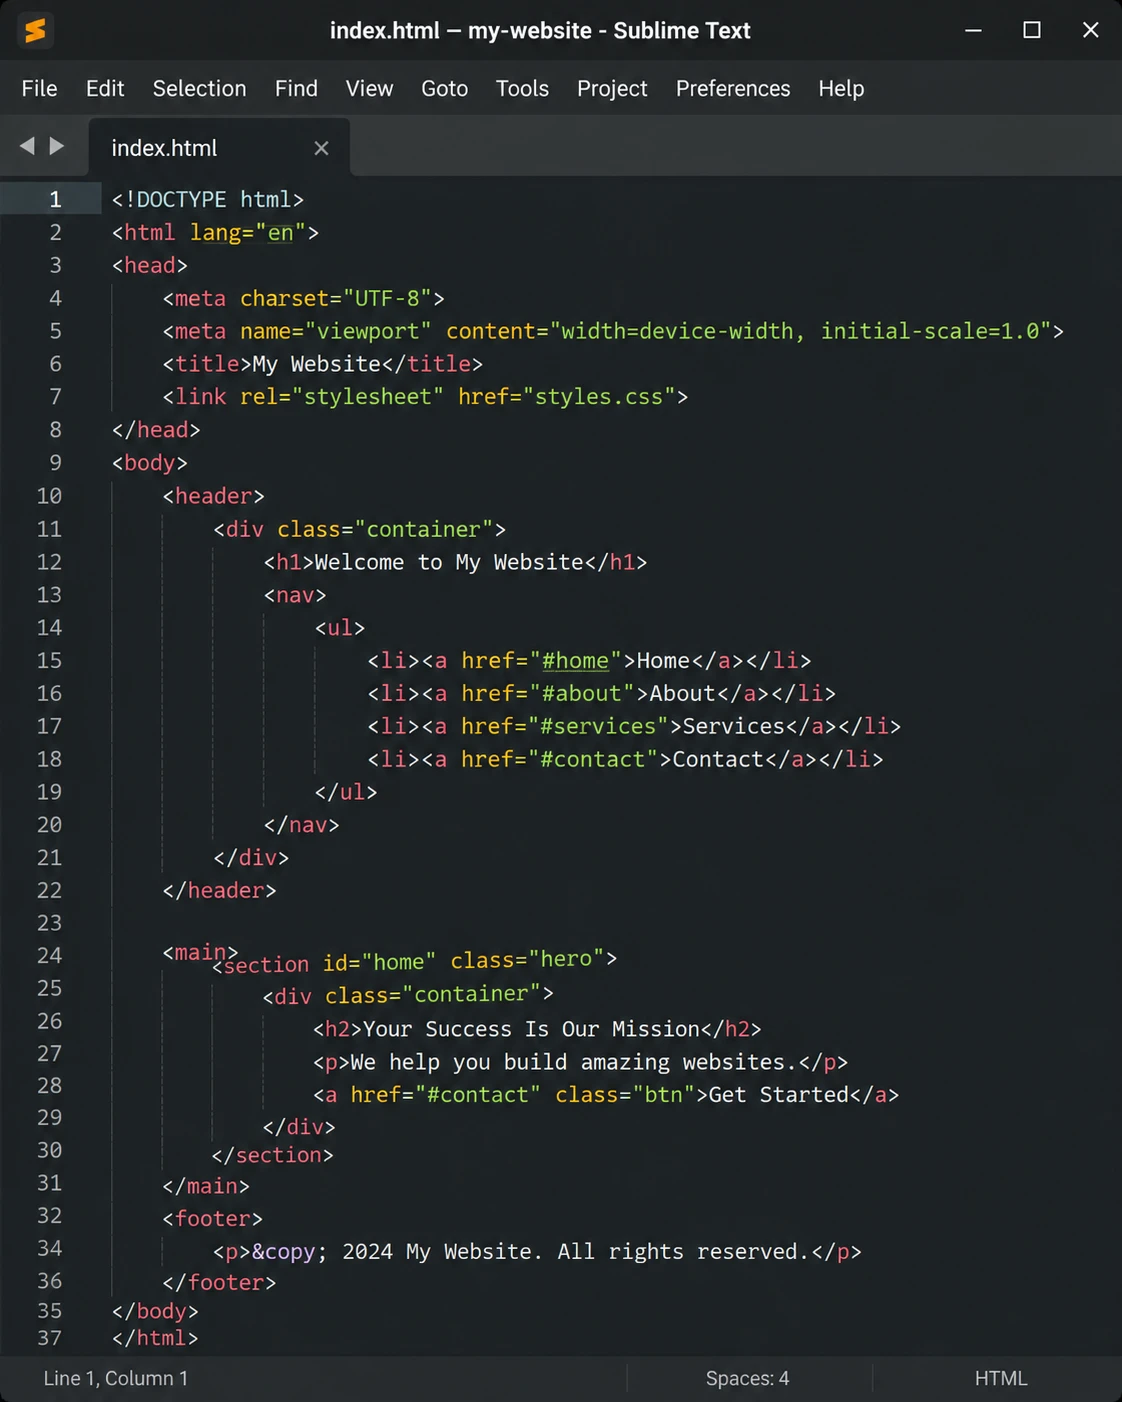Click the &copy; entity text
The image size is (1122, 1402).
(x=289, y=1251)
